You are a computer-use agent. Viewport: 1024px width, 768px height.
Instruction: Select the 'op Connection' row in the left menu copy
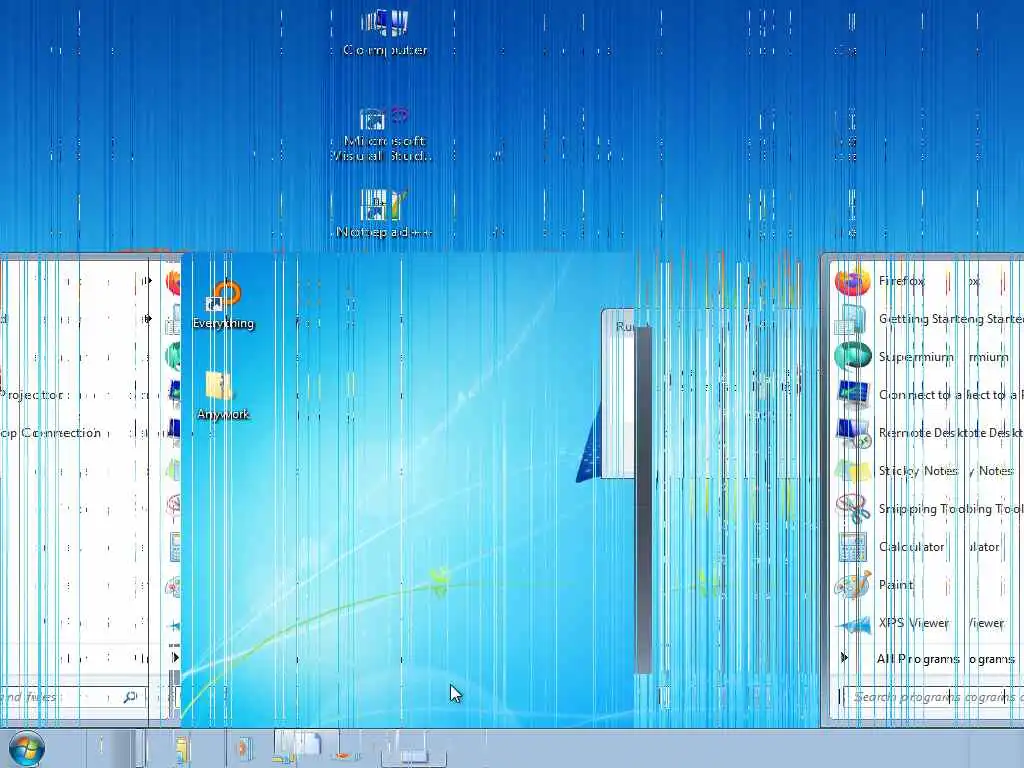pos(73,433)
